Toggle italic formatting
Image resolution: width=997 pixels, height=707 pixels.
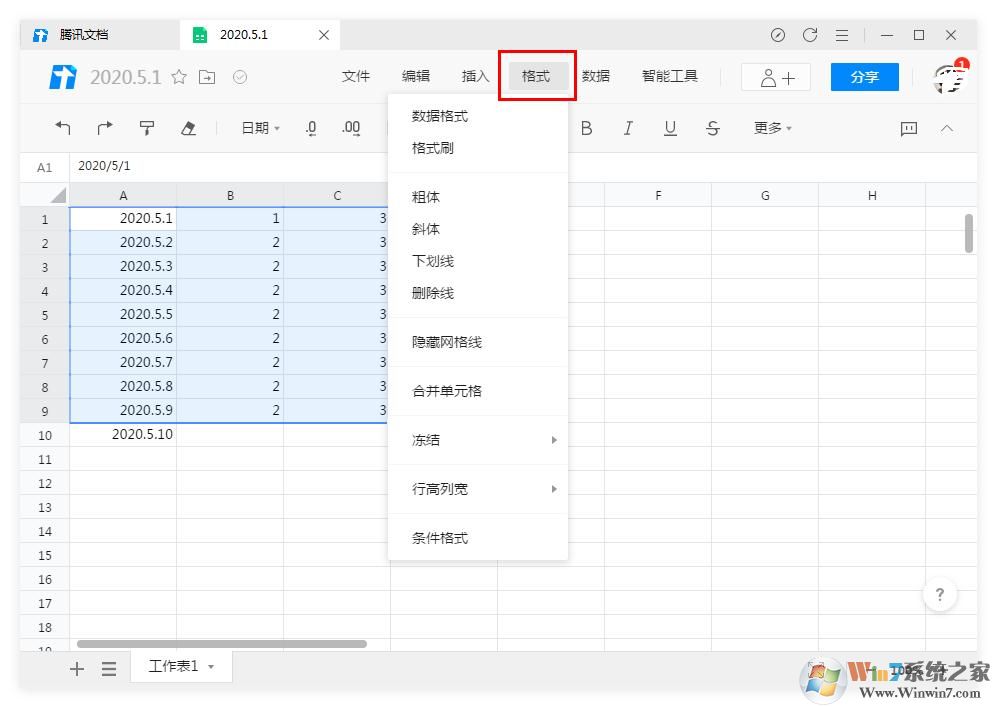tap(629, 128)
